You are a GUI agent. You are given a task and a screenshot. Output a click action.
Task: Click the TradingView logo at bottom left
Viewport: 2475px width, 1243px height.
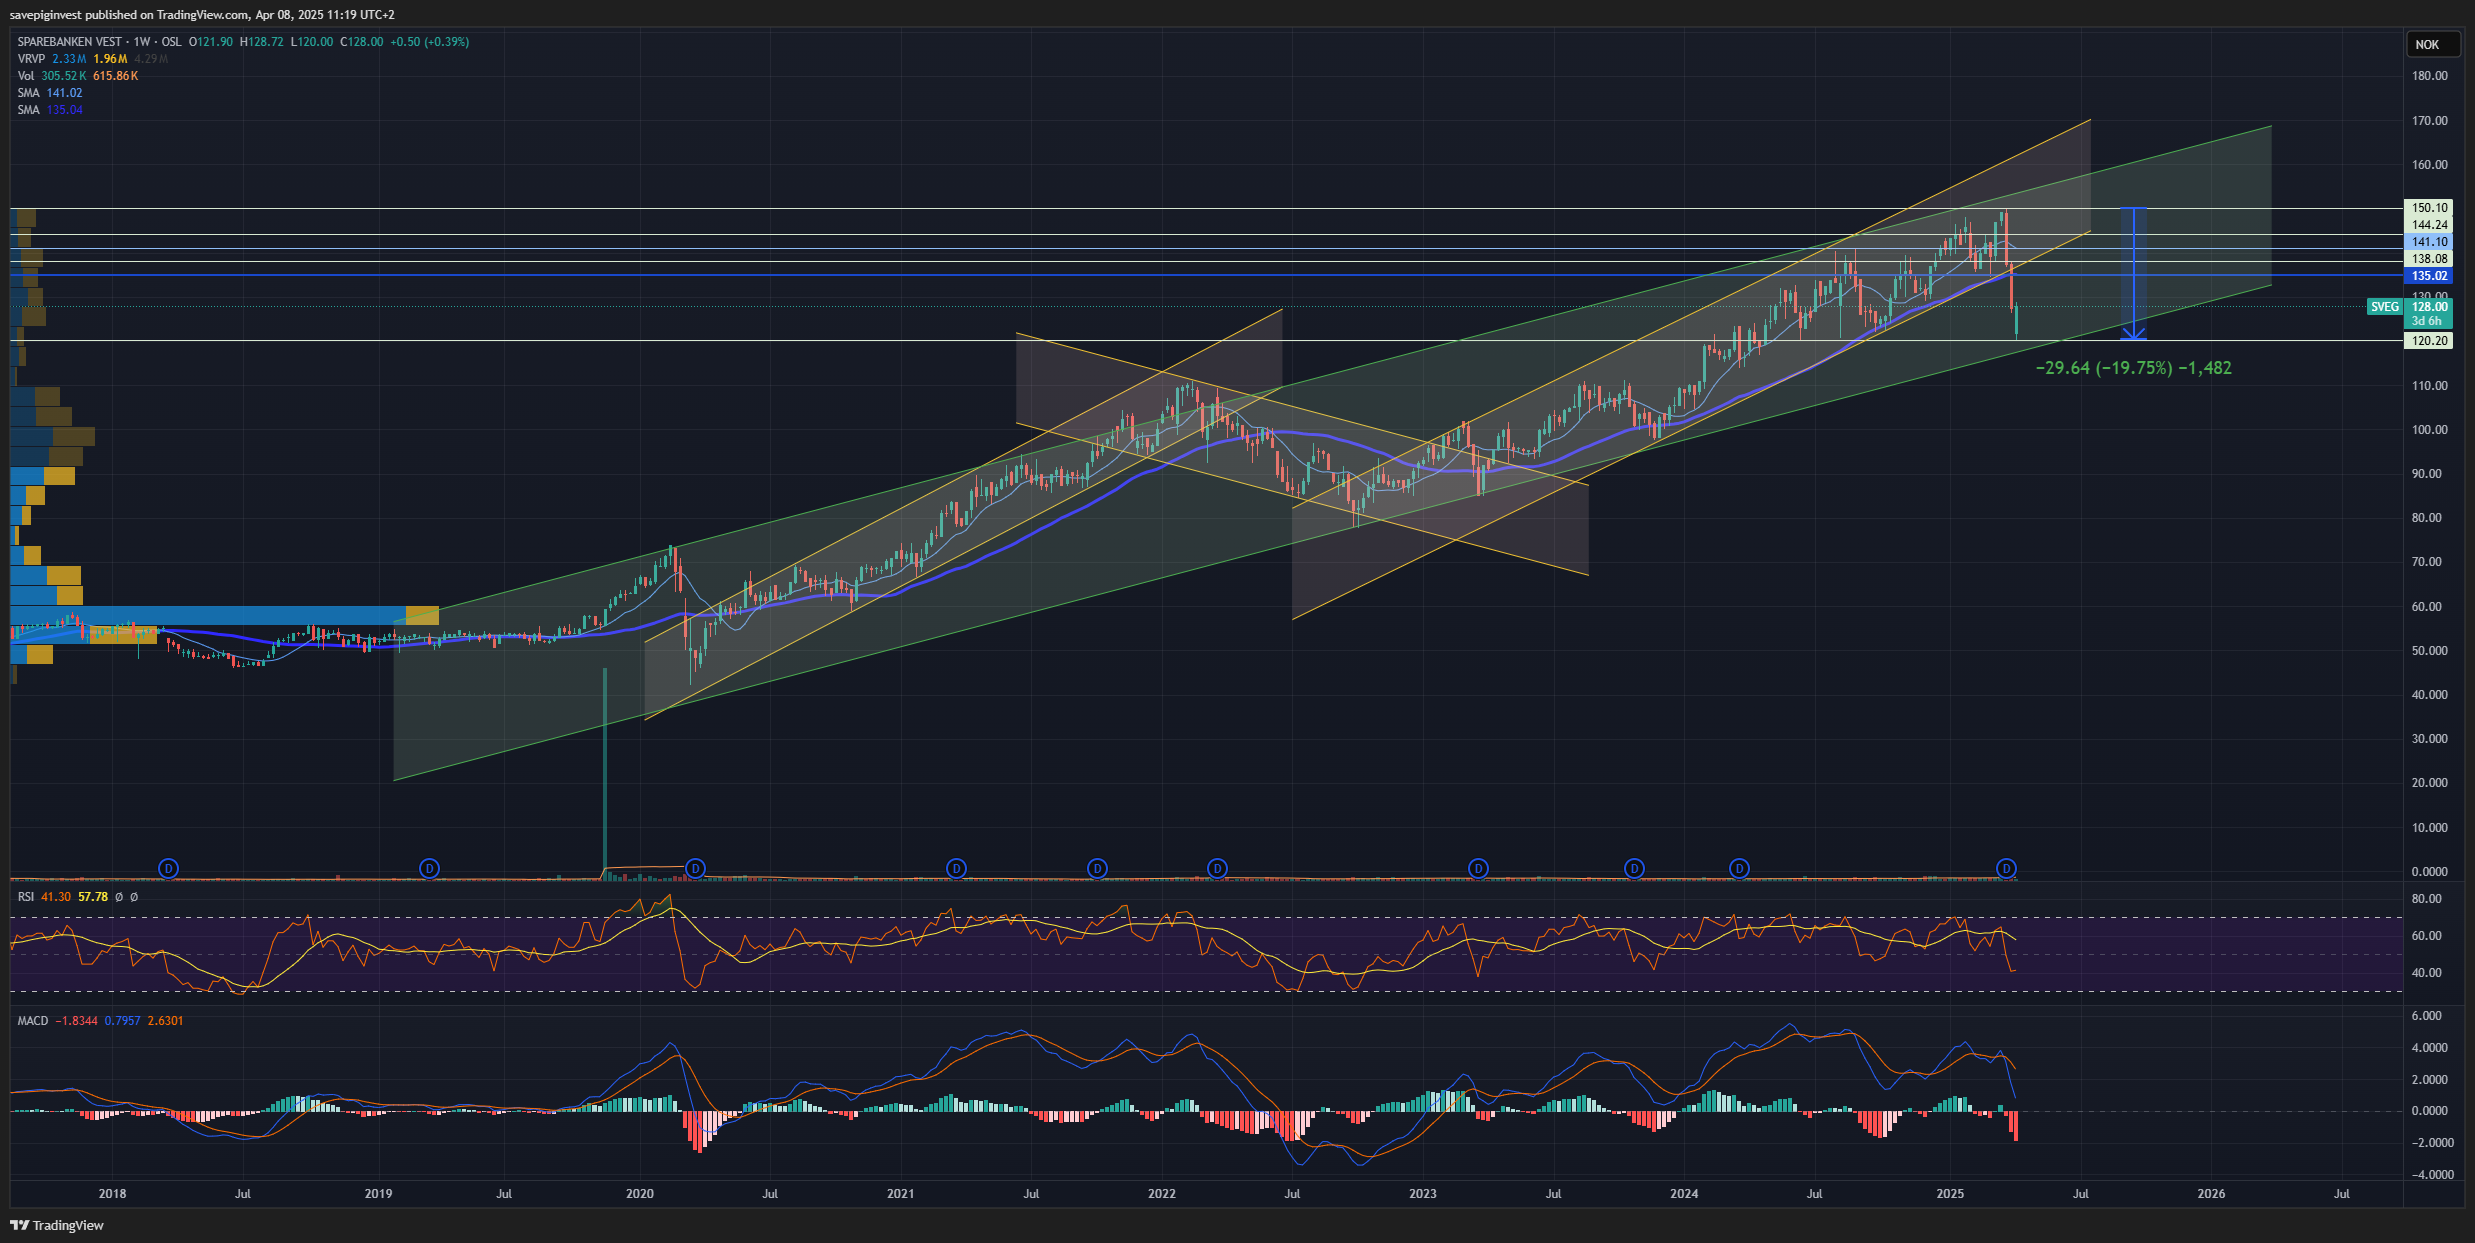pos(57,1225)
